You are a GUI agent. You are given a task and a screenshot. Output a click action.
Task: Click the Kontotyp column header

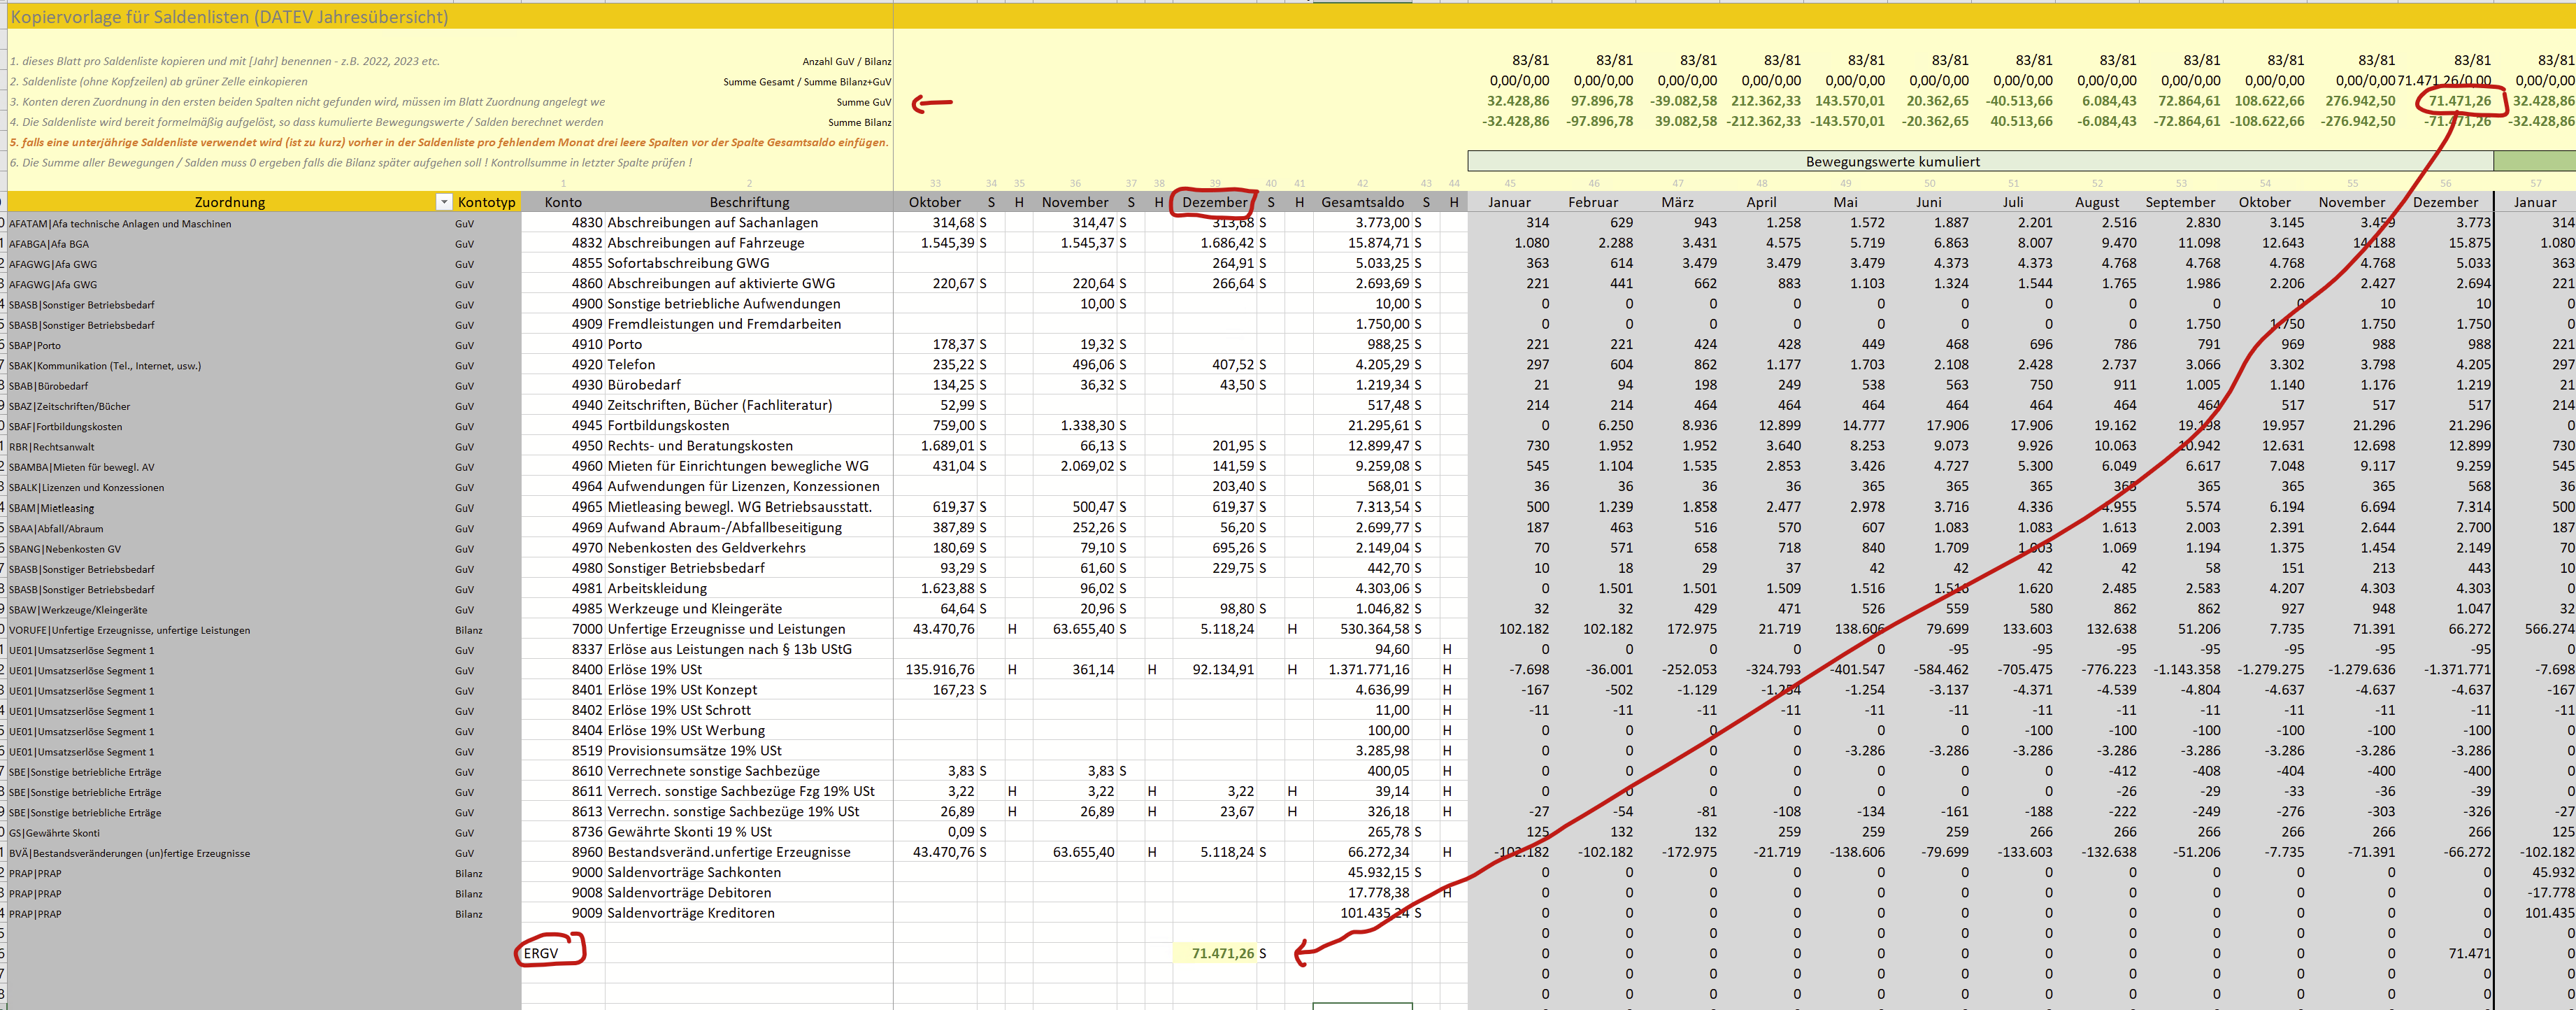click(x=486, y=202)
